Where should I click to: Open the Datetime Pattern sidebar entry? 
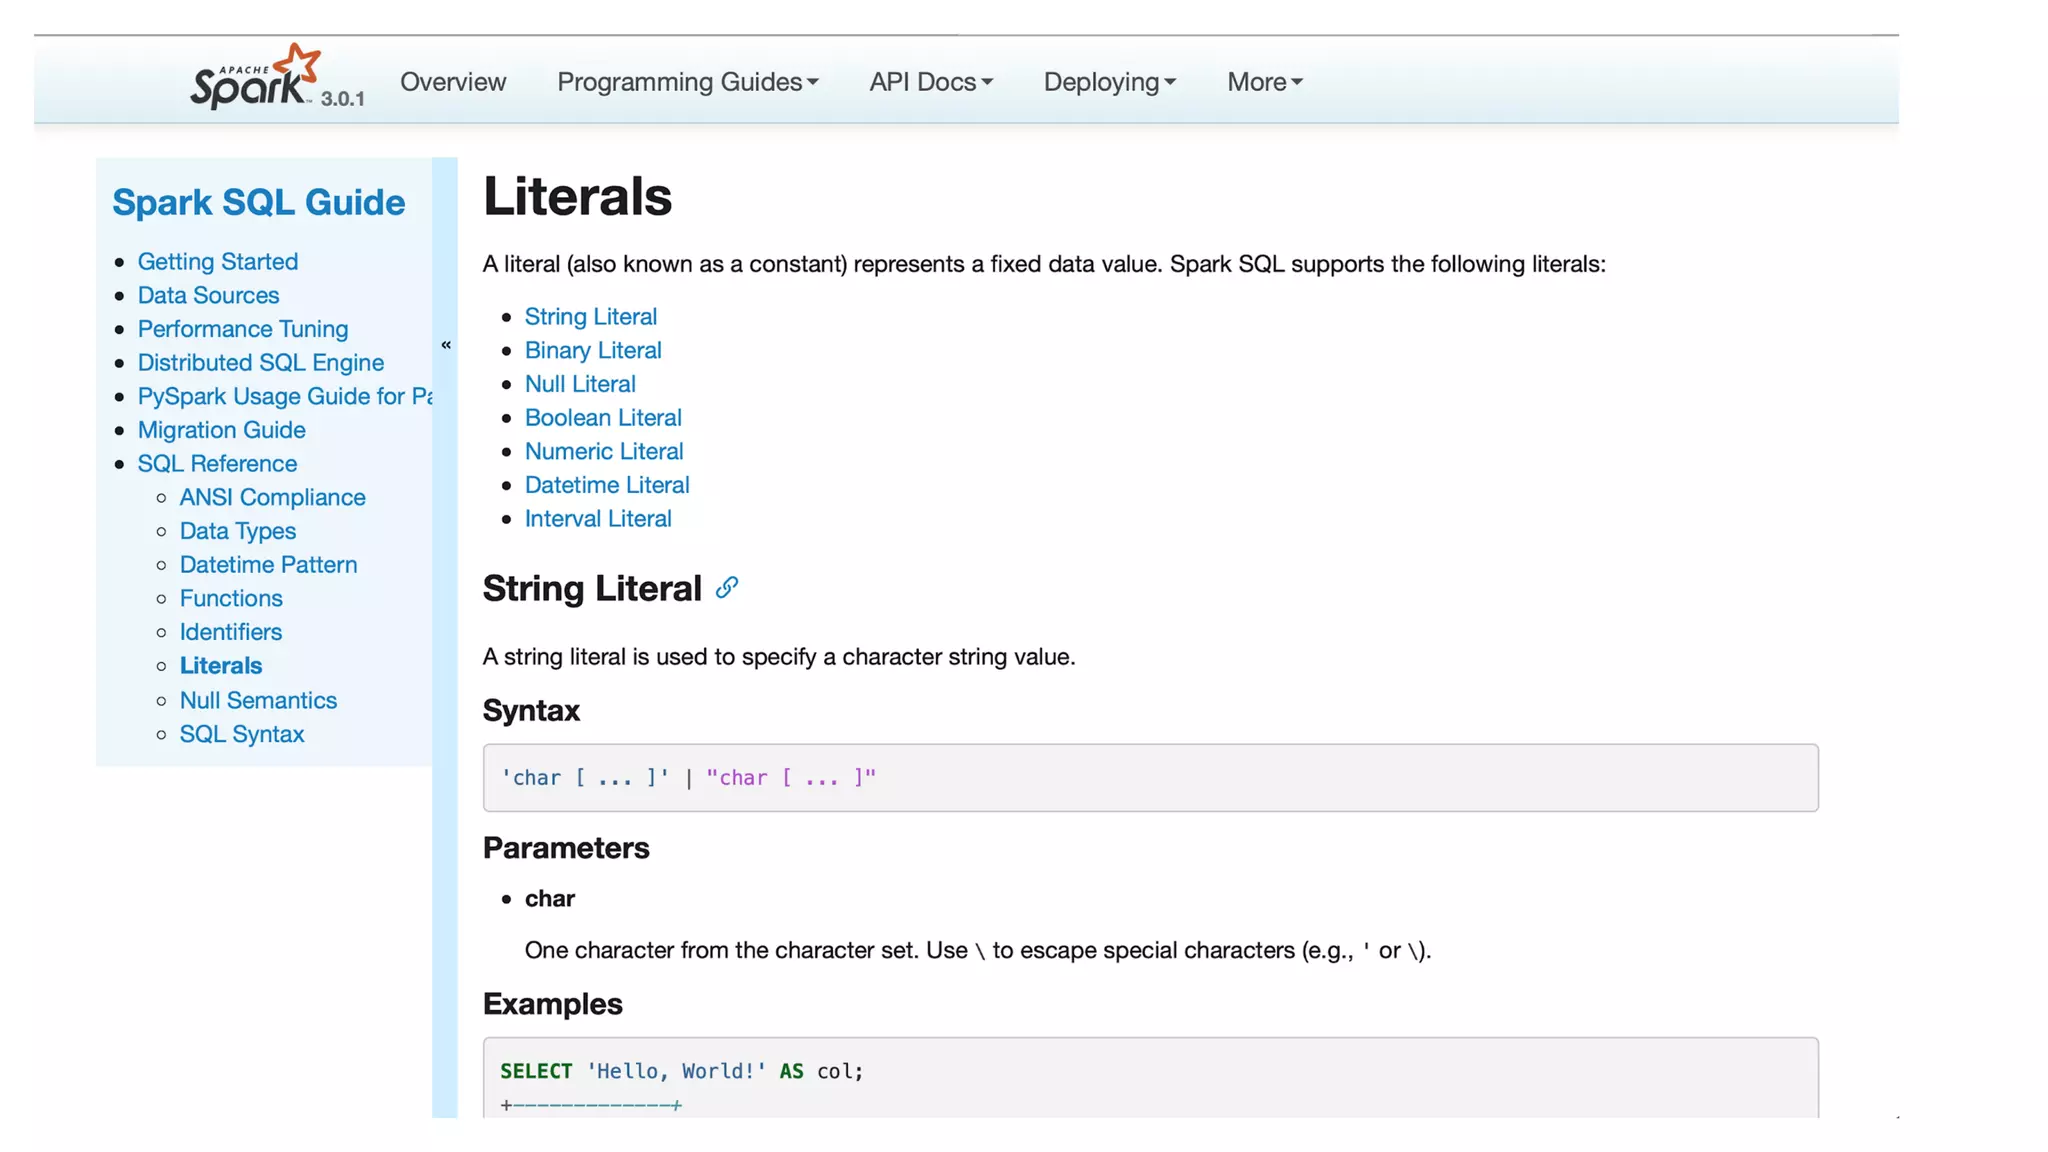coord(268,565)
